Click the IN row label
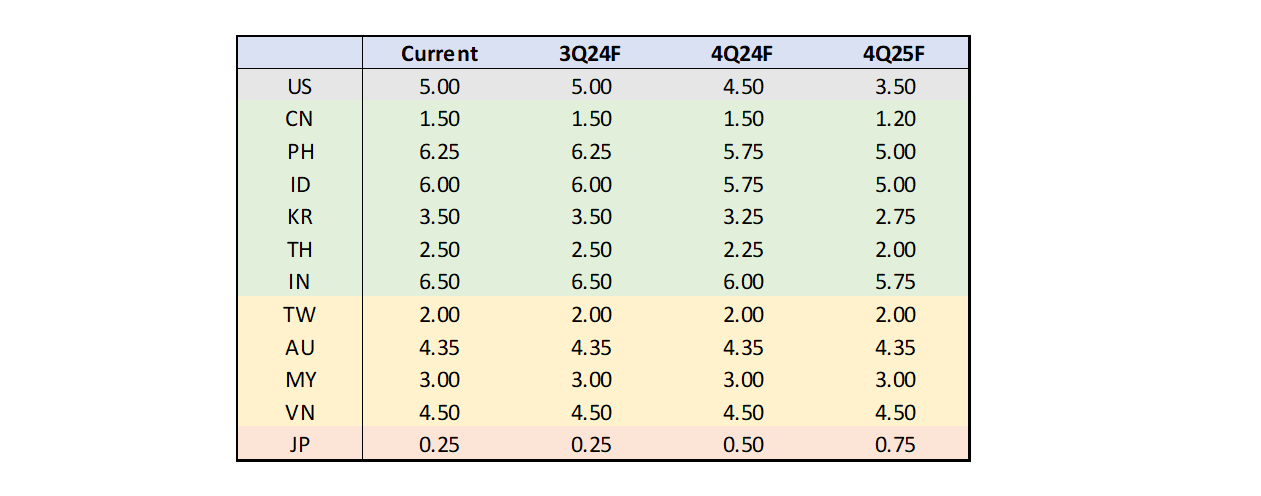 [299, 282]
